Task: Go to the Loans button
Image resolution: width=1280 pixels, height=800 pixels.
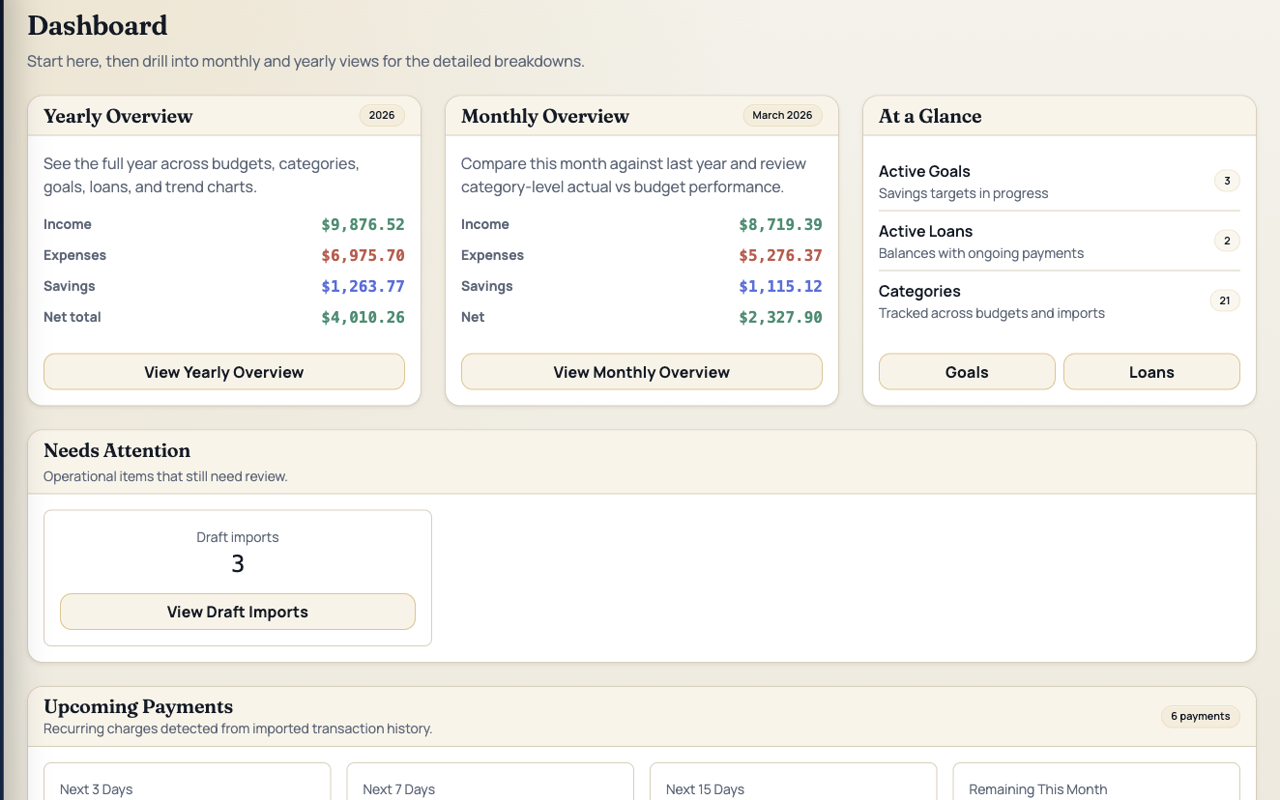Action: pos(1151,372)
